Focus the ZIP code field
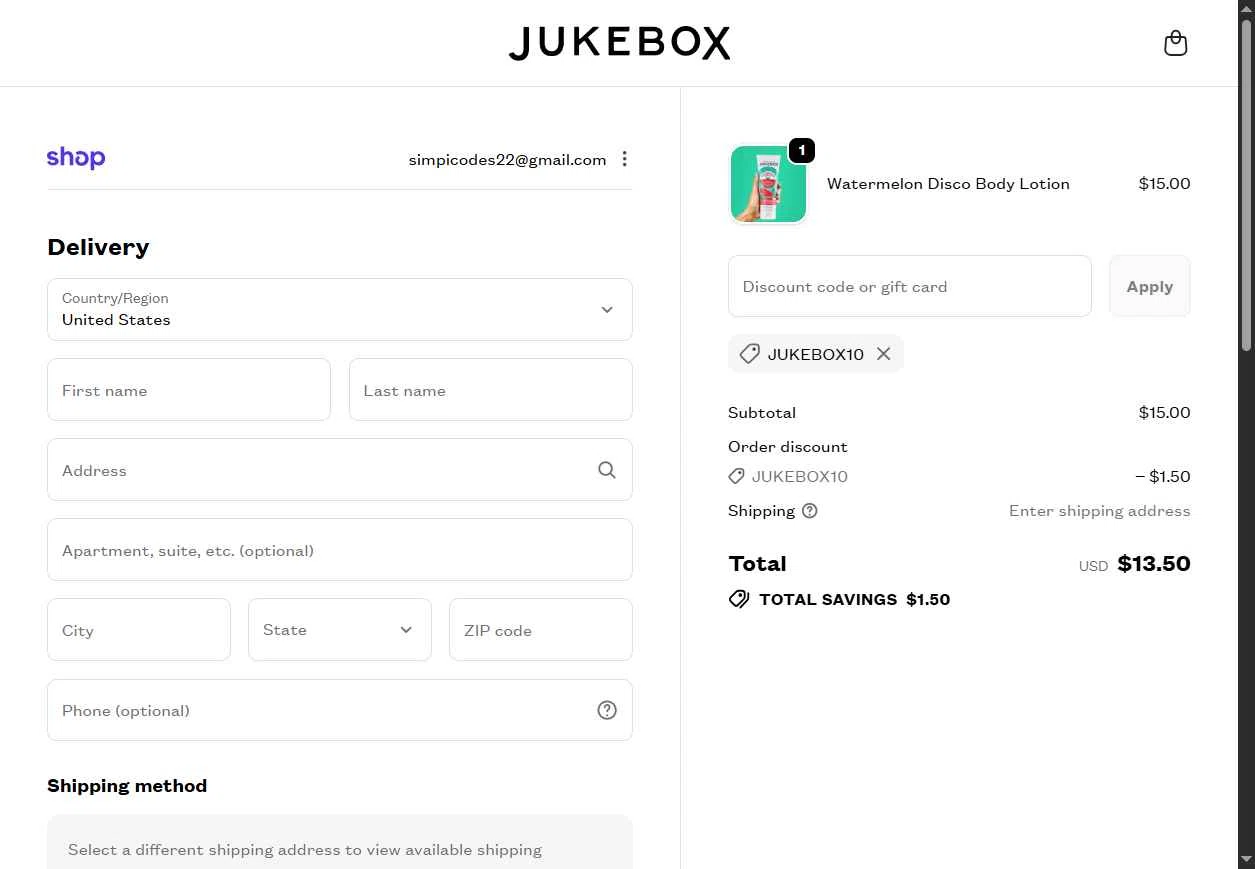The image size is (1255, 869). point(541,630)
